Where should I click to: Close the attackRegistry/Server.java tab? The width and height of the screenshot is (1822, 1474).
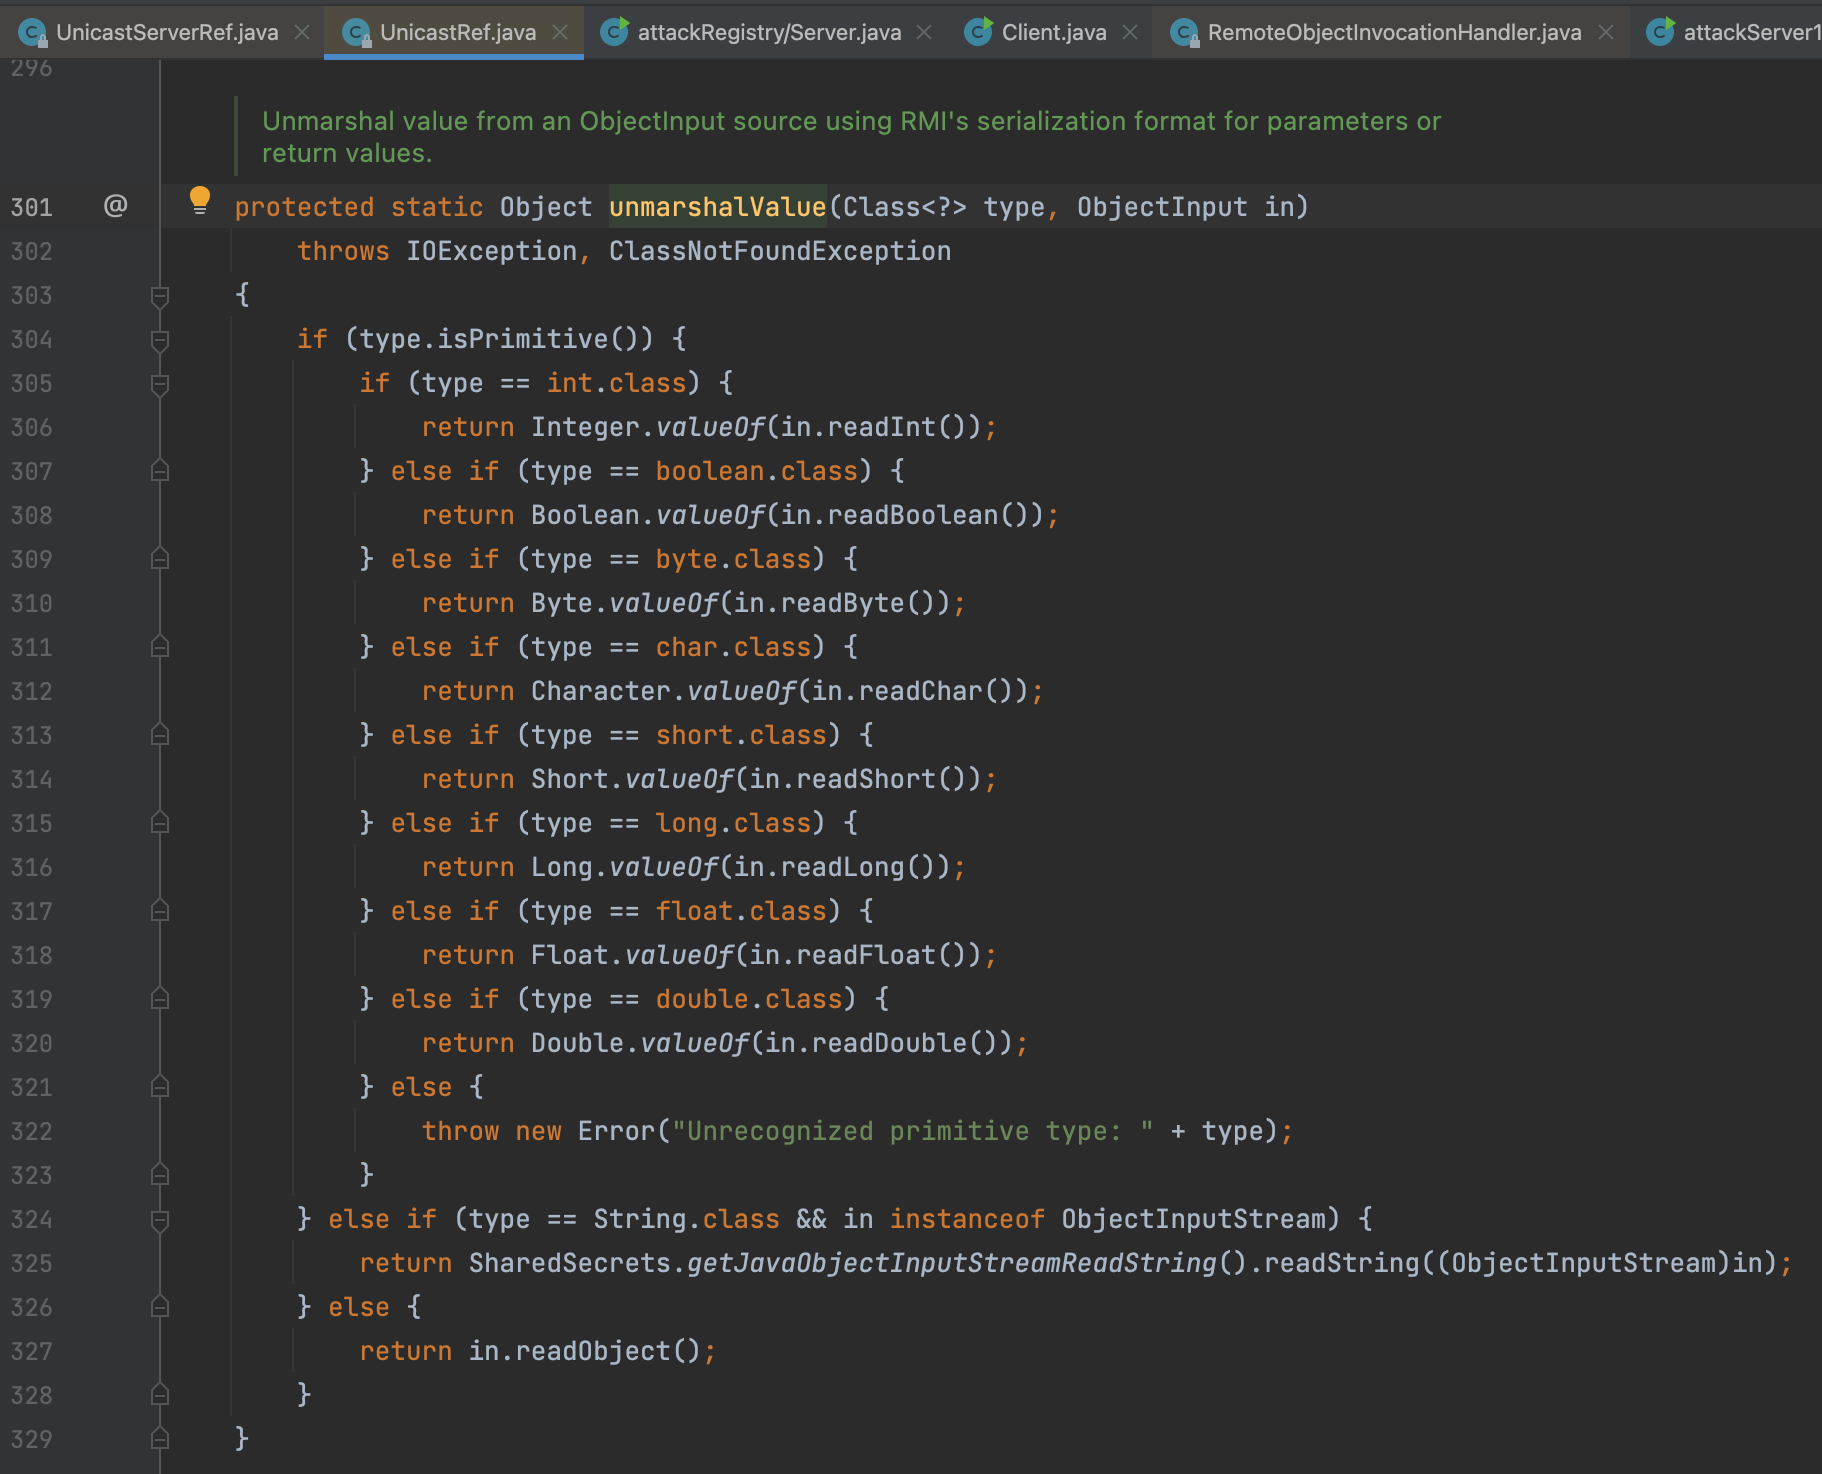[x=924, y=32]
